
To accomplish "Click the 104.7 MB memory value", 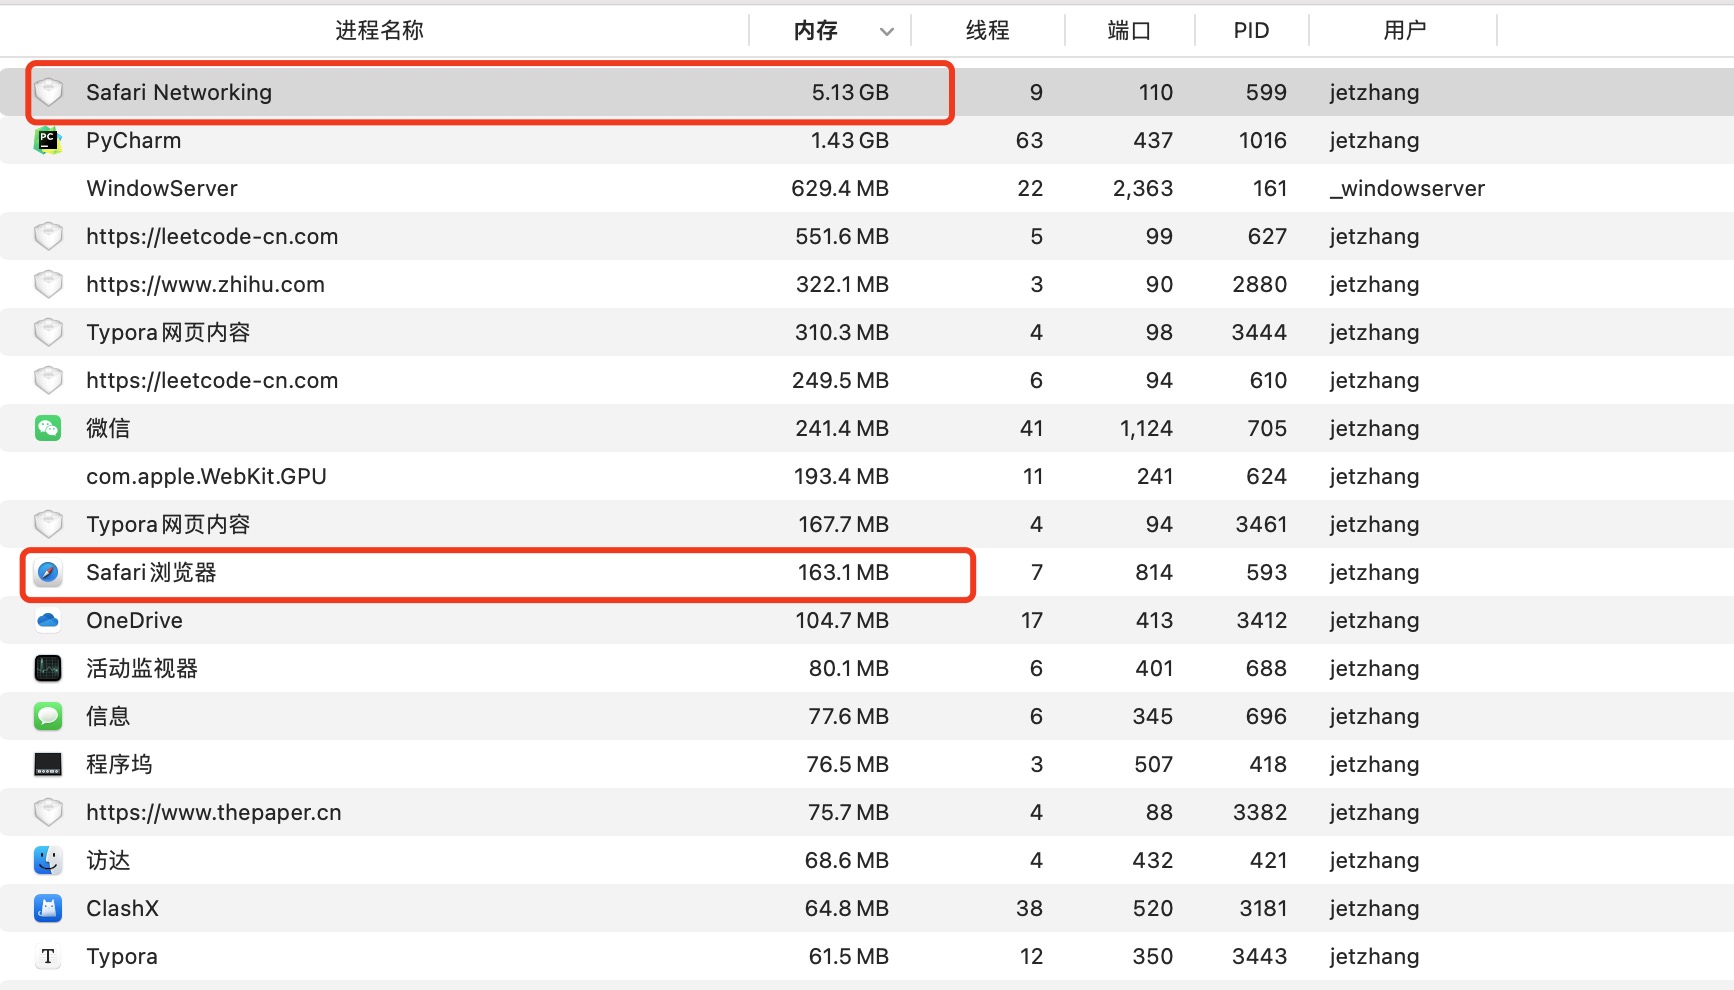I will pyautogui.click(x=842, y=620).
